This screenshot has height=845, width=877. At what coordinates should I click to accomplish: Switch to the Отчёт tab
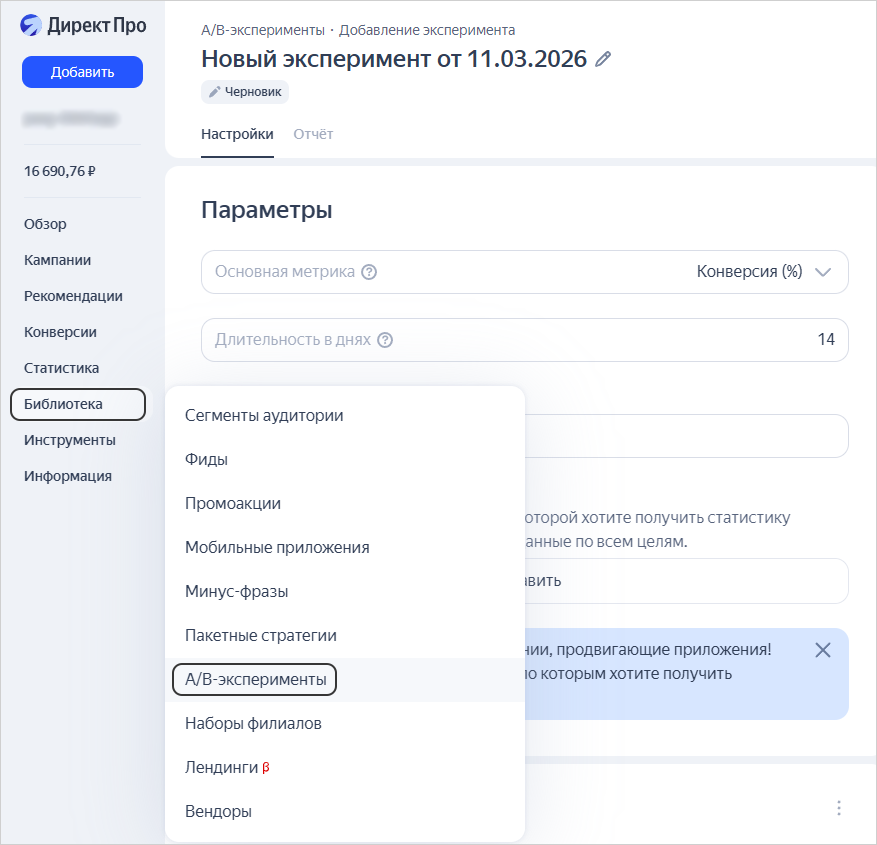point(313,133)
